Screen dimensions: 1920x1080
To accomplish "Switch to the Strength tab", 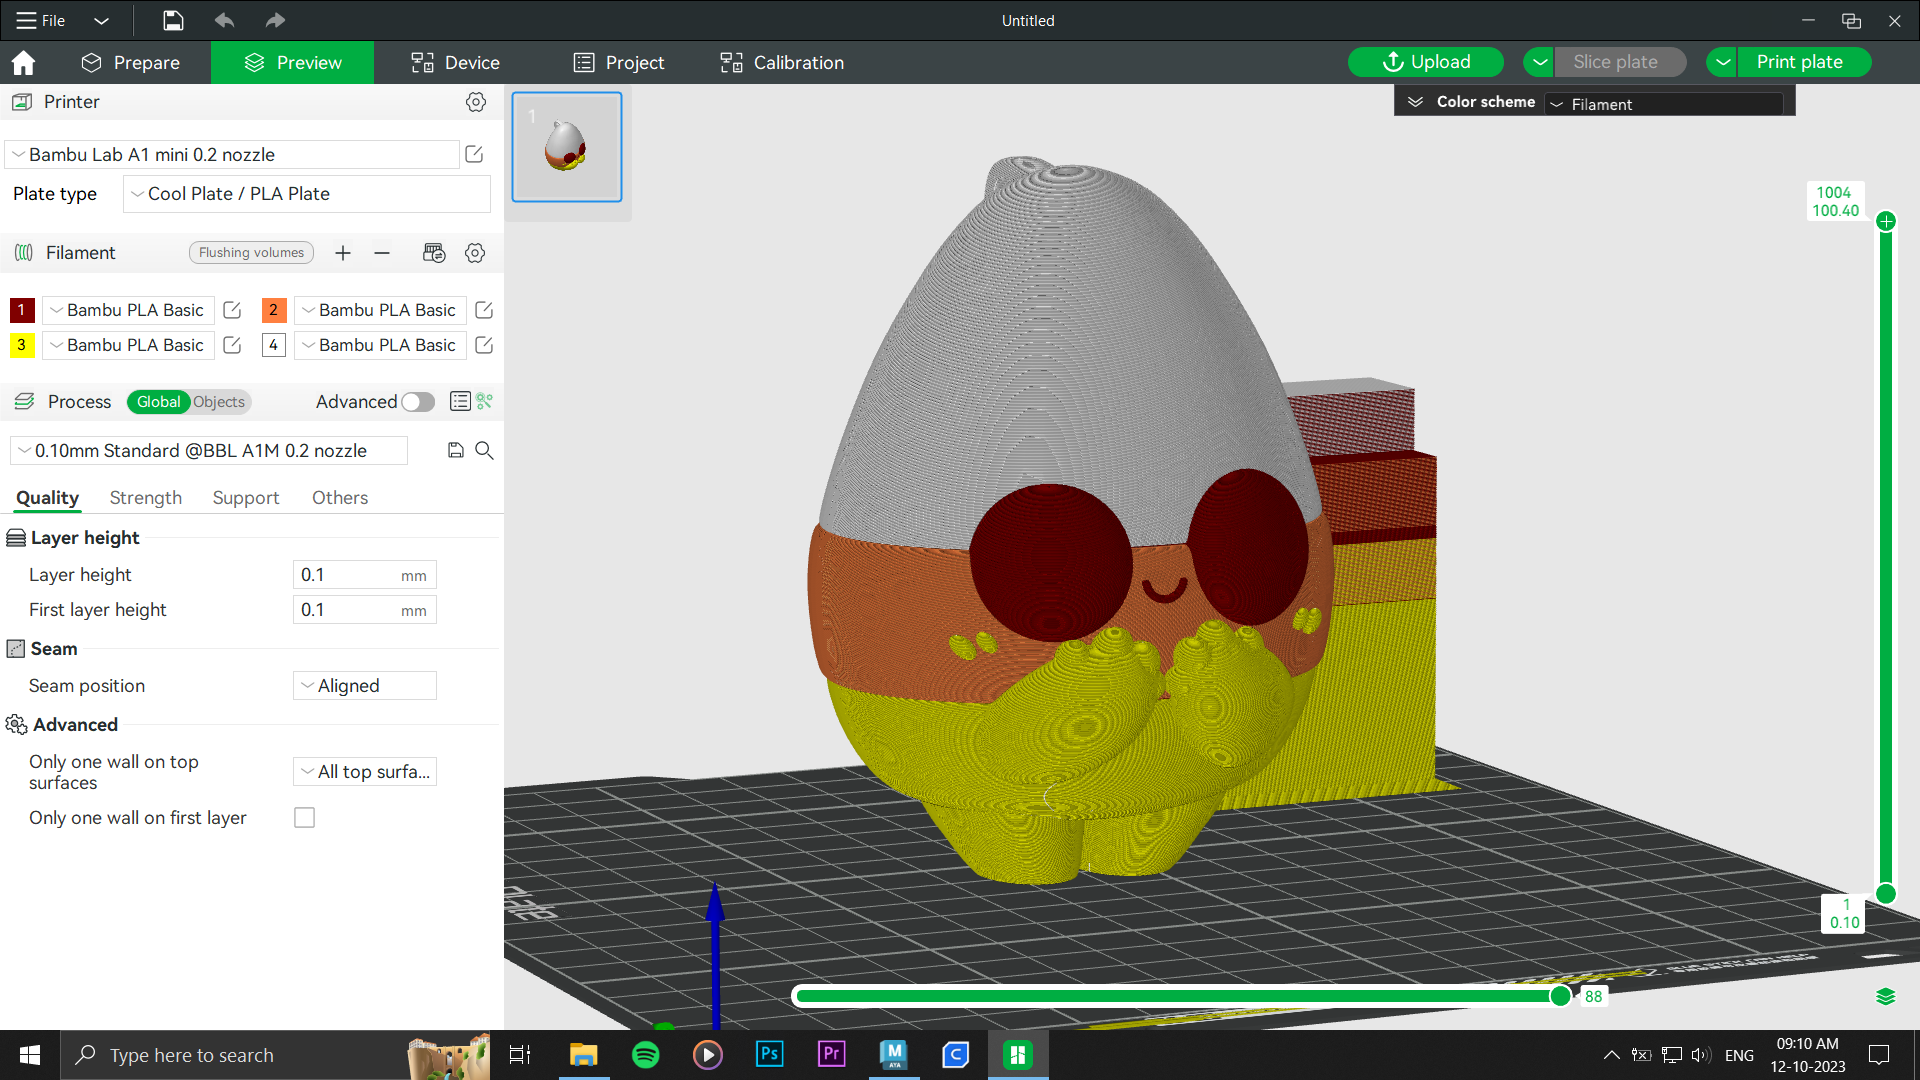I will click(145, 497).
